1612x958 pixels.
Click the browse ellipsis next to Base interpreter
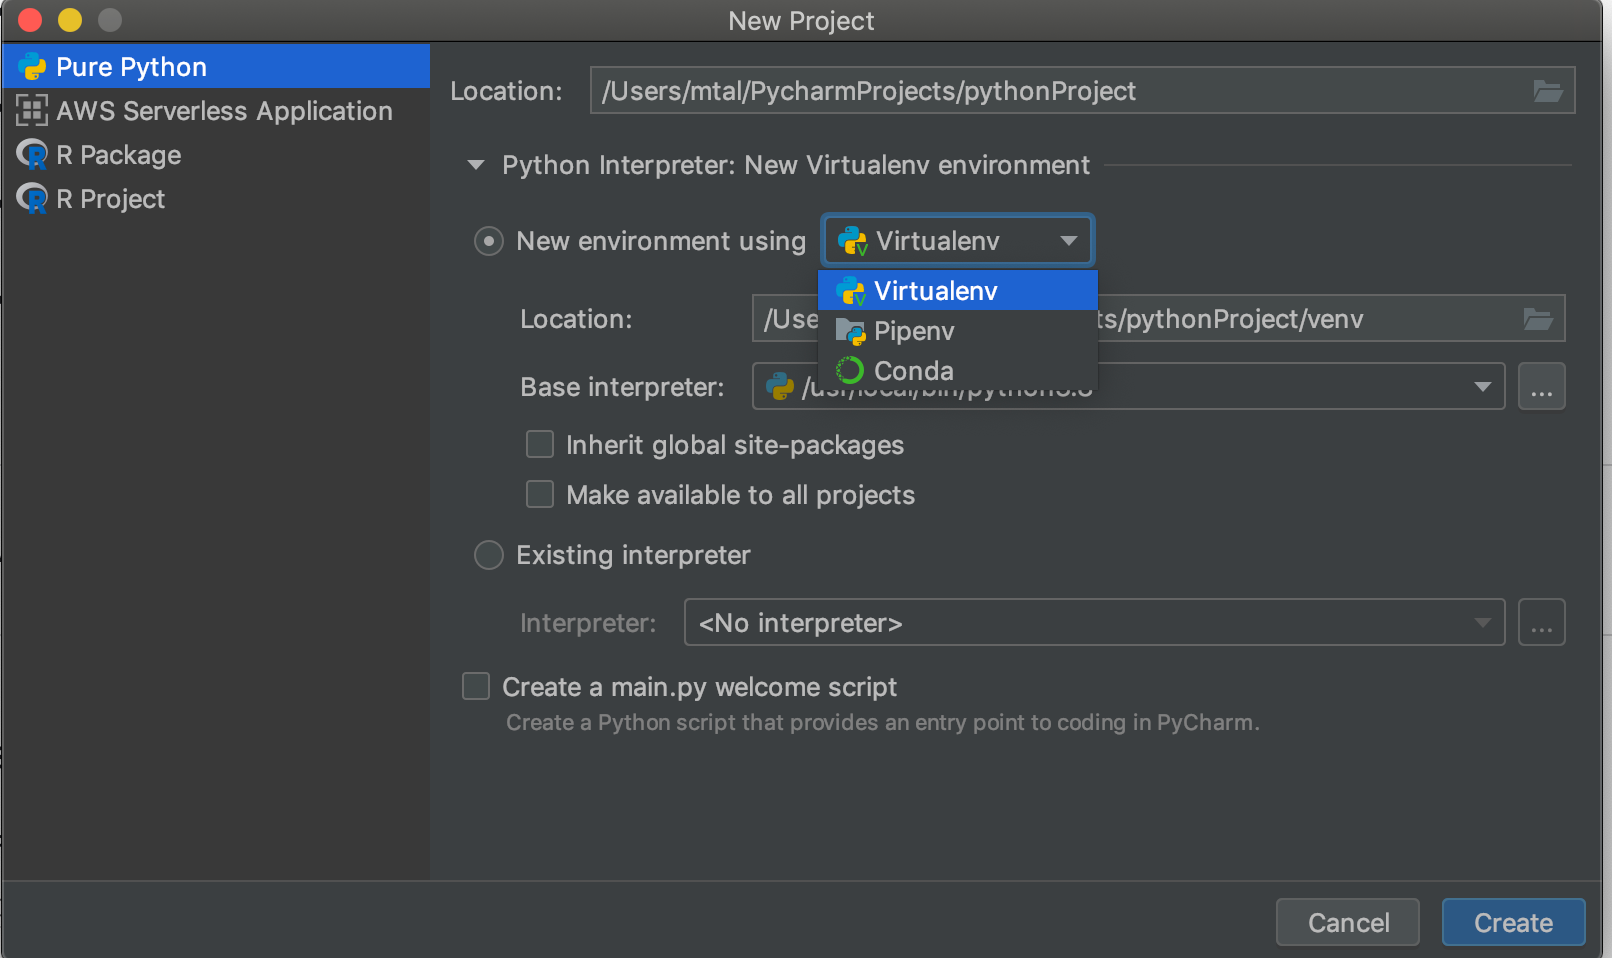click(1541, 386)
